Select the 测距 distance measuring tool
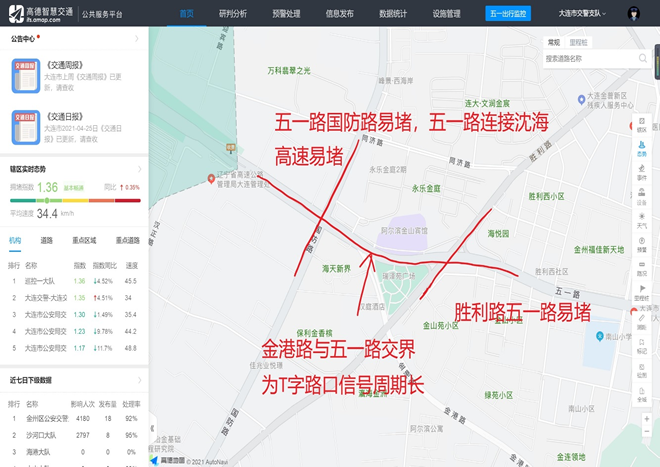660x467 pixels. [x=641, y=322]
